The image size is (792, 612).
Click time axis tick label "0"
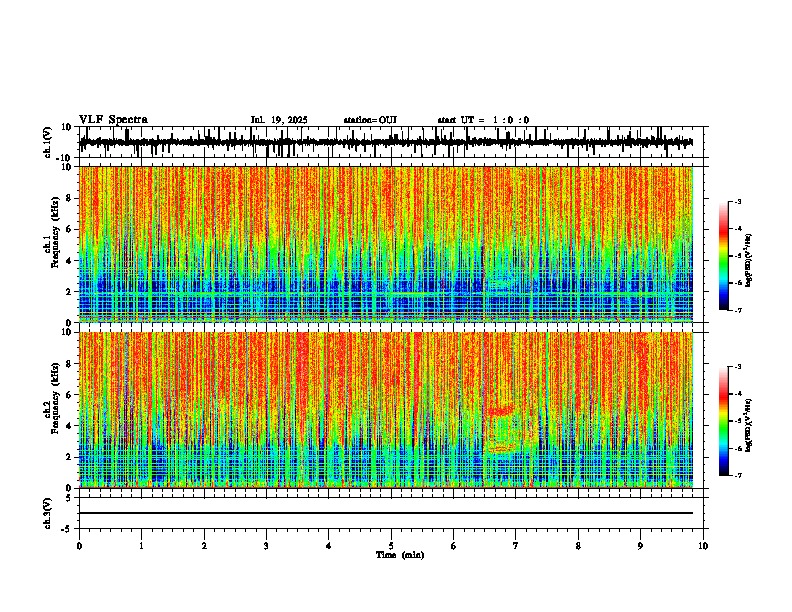(79, 546)
